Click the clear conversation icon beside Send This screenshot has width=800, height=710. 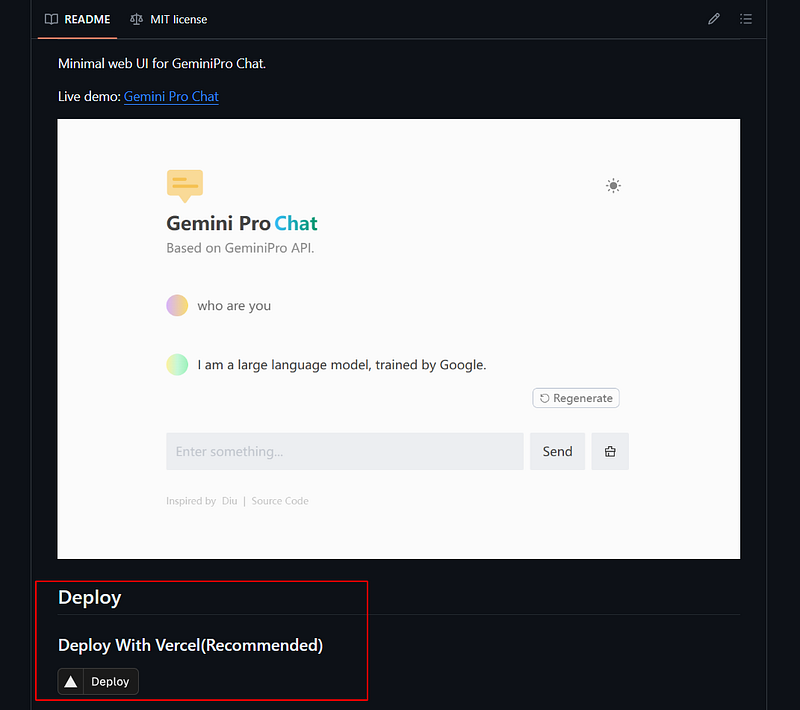tap(610, 451)
